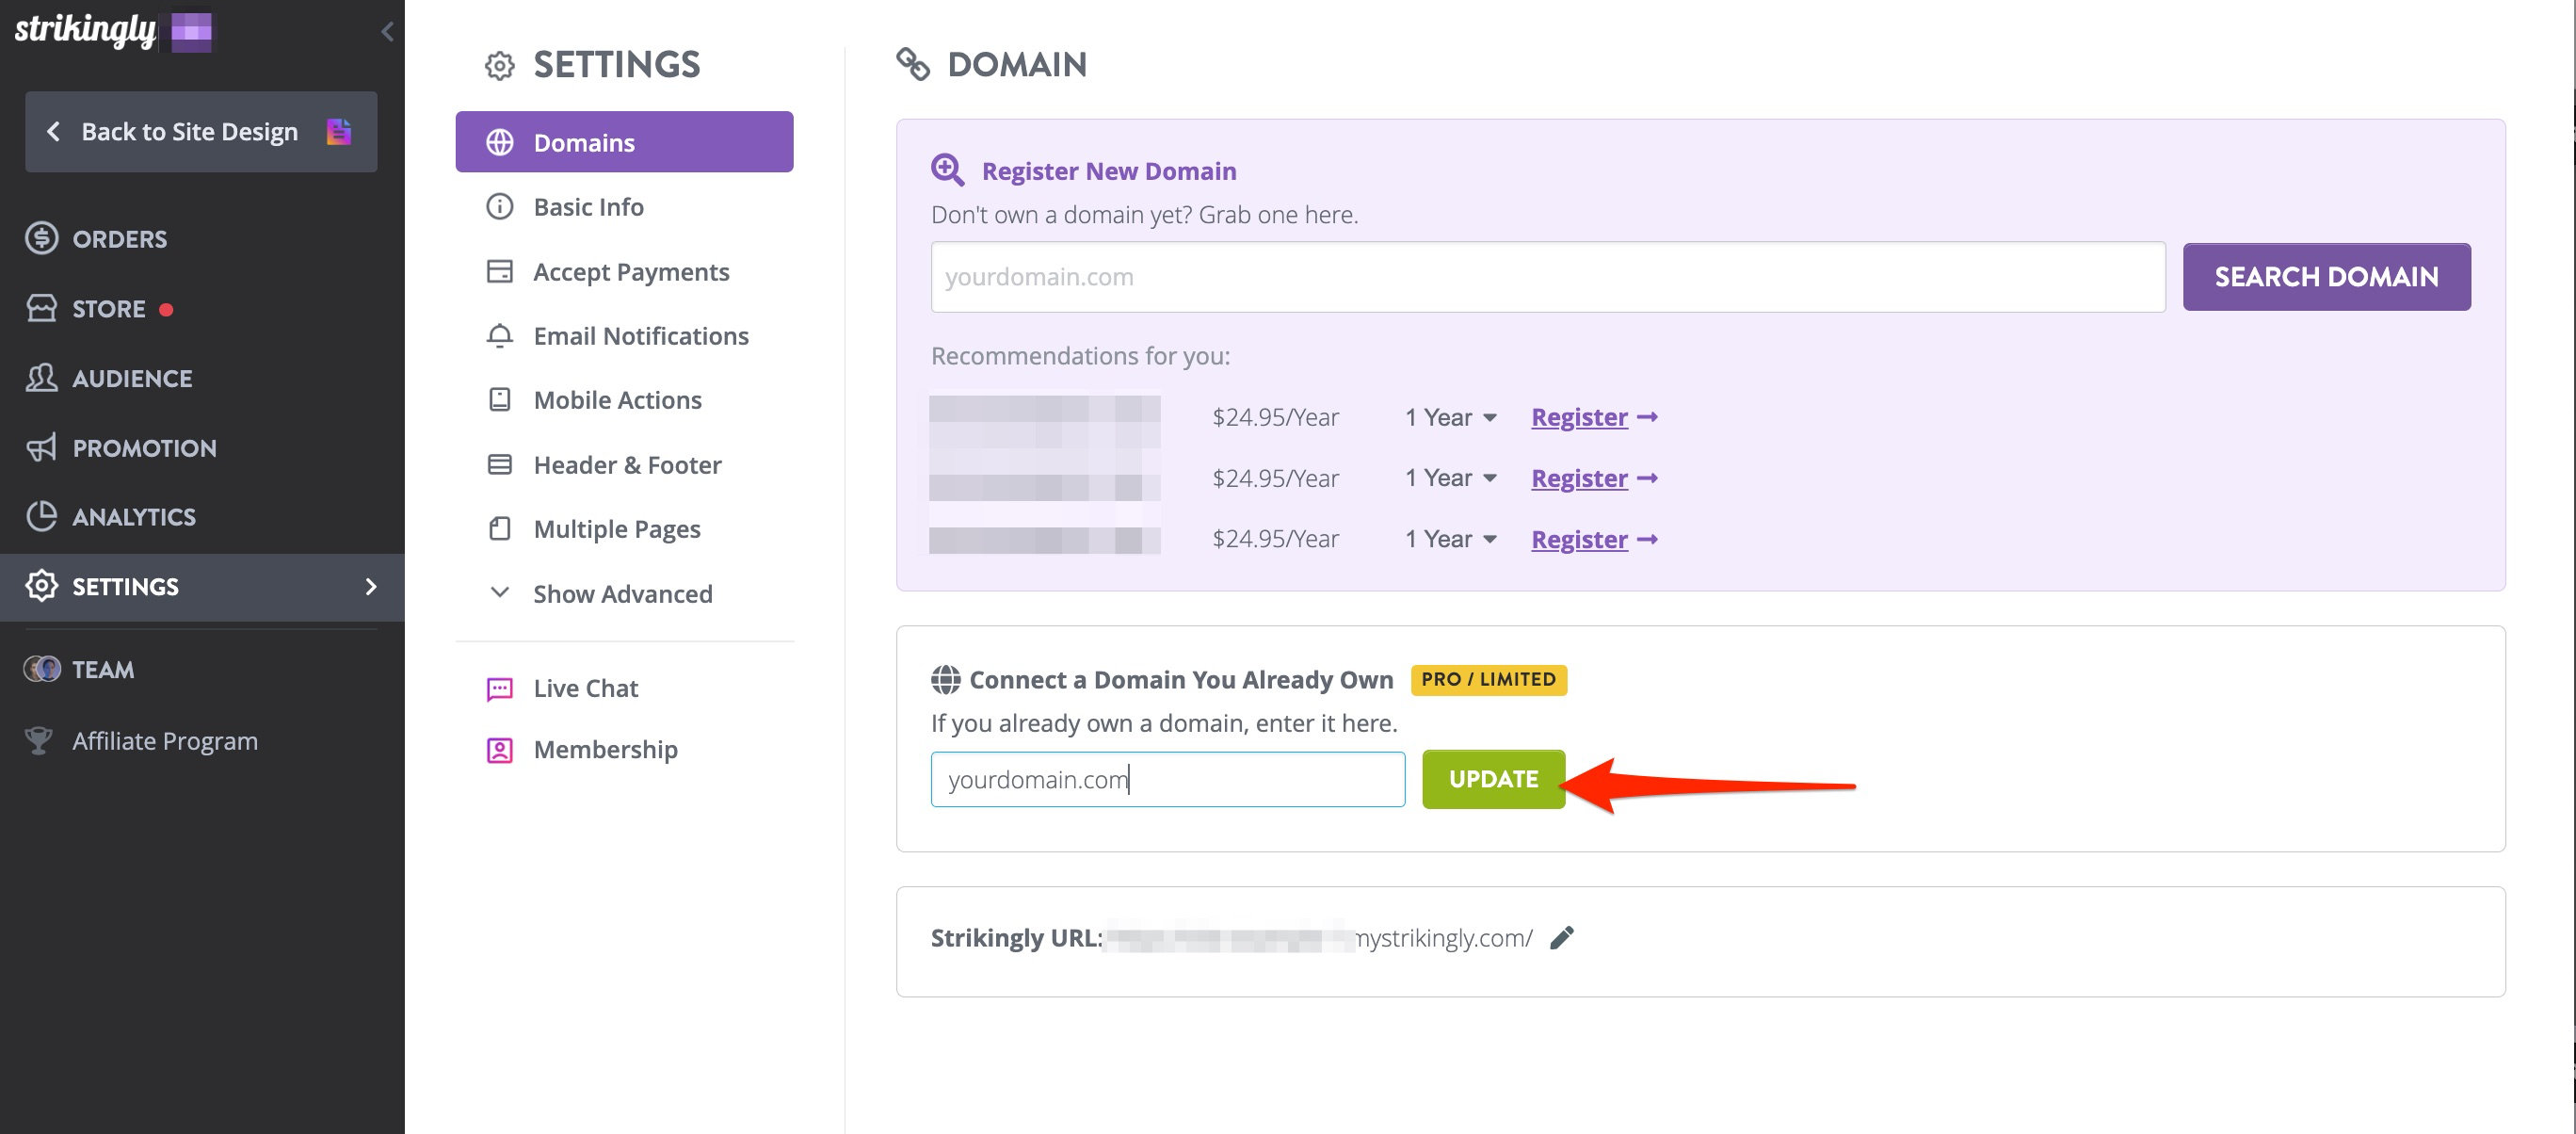Image resolution: width=2576 pixels, height=1134 pixels.
Task: Open Live Chat settings
Action: [x=585, y=688]
